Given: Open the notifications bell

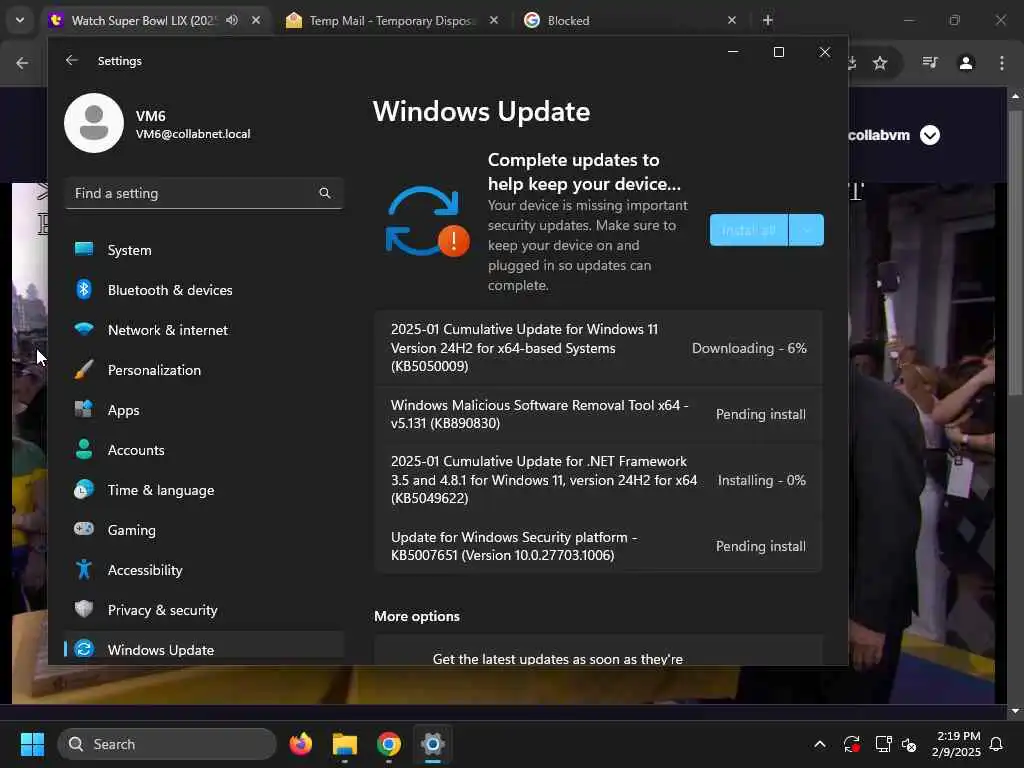Looking at the screenshot, I should point(997,744).
